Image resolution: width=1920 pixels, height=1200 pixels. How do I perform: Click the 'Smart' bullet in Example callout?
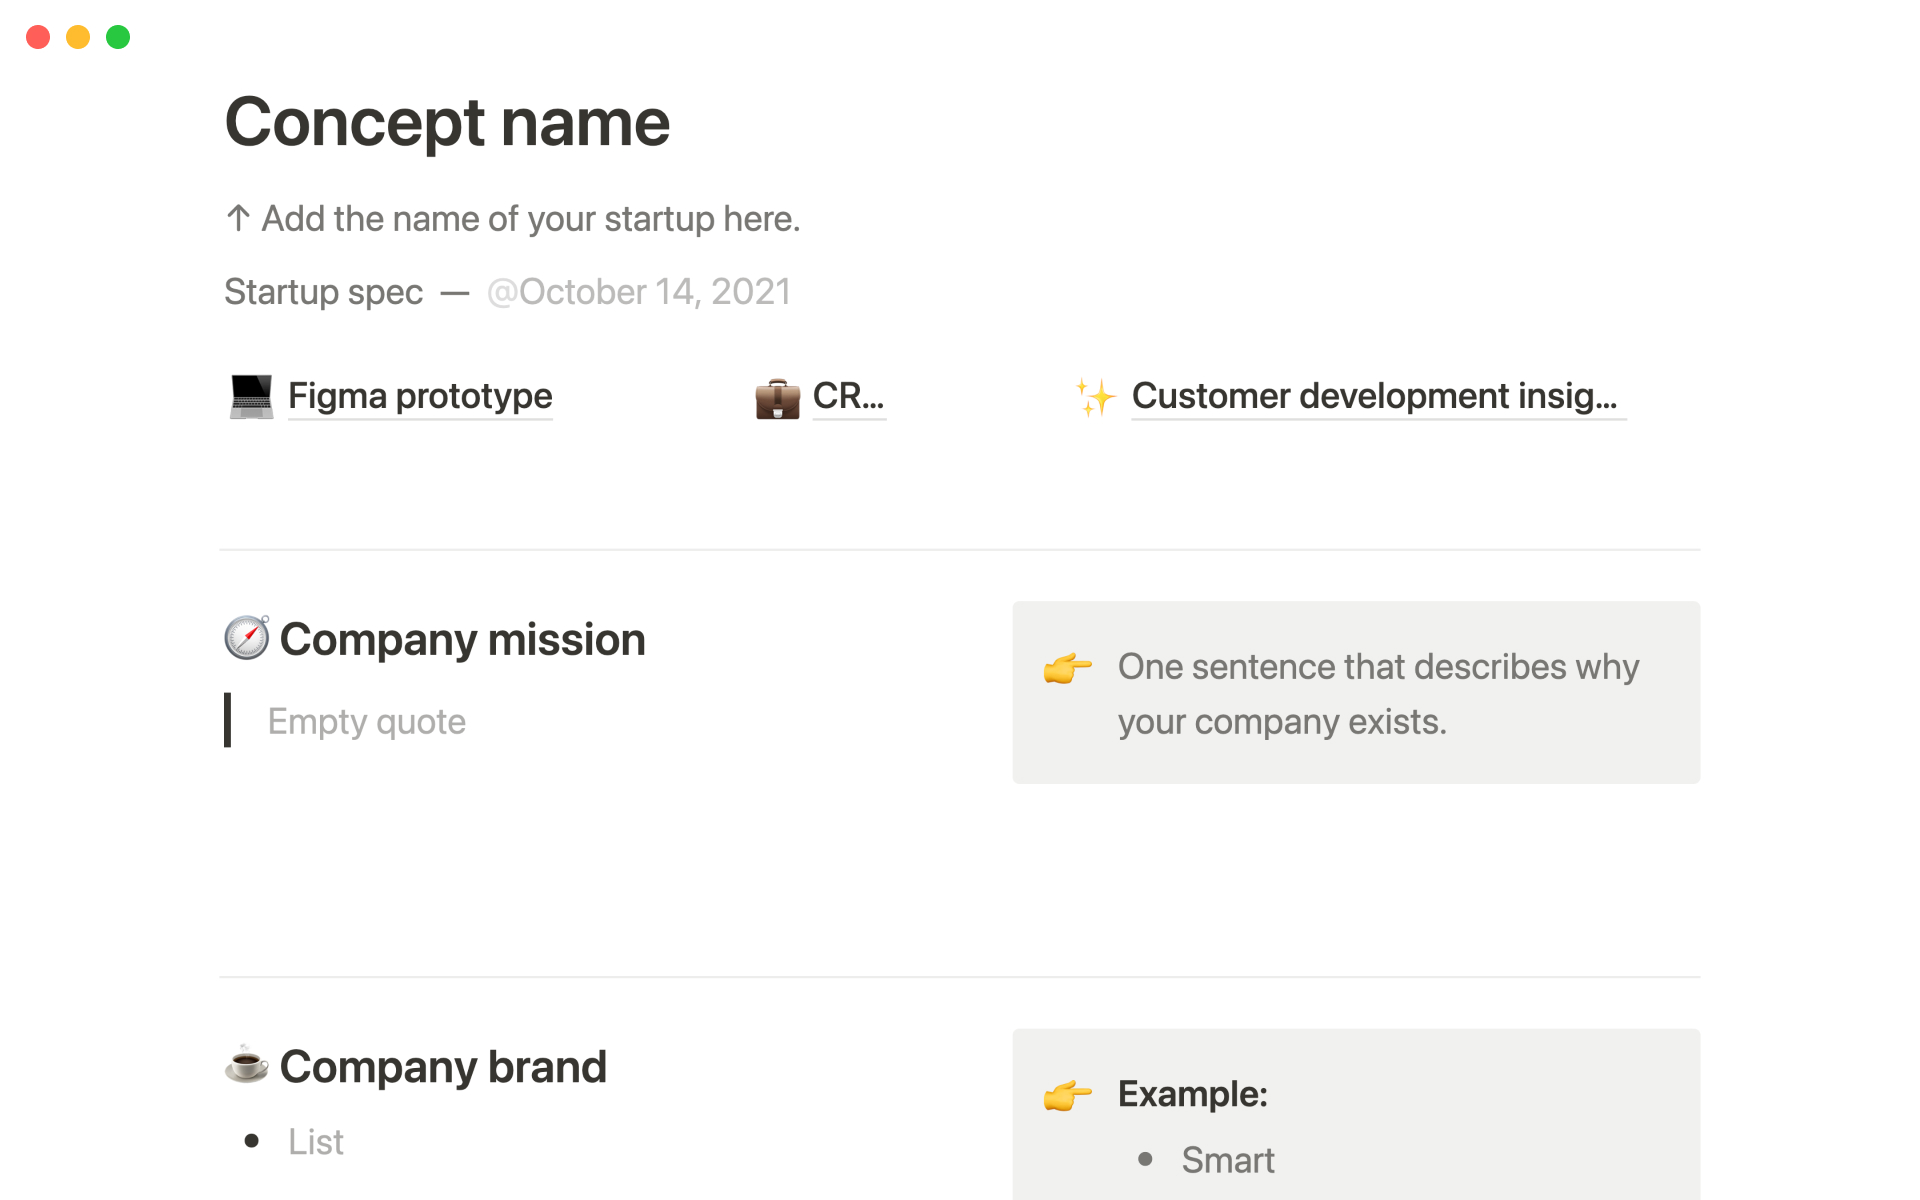[1227, 1160]
